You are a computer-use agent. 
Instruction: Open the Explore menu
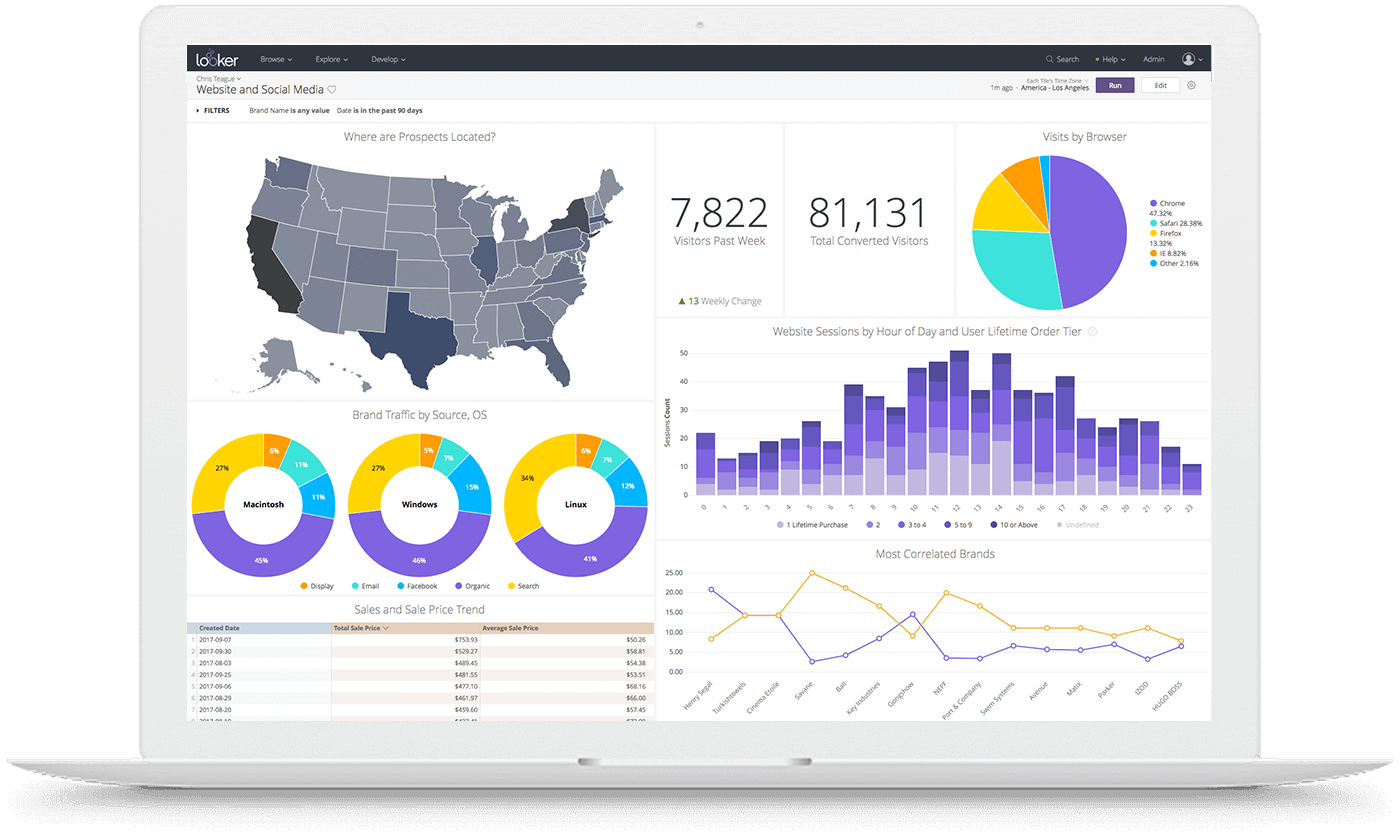click(x=331, y=60)
